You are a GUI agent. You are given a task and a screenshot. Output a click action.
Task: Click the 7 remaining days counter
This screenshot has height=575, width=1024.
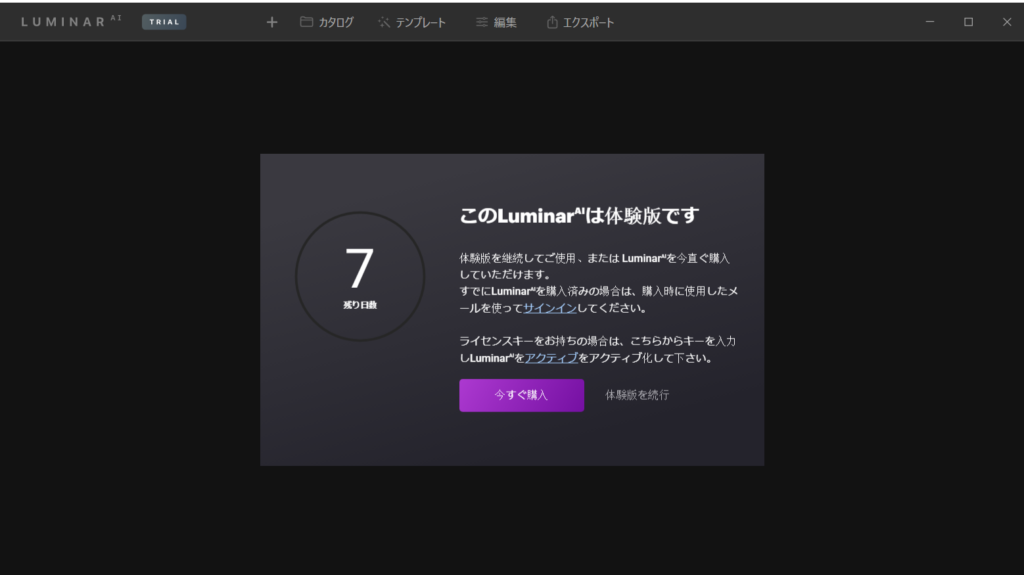360,276
